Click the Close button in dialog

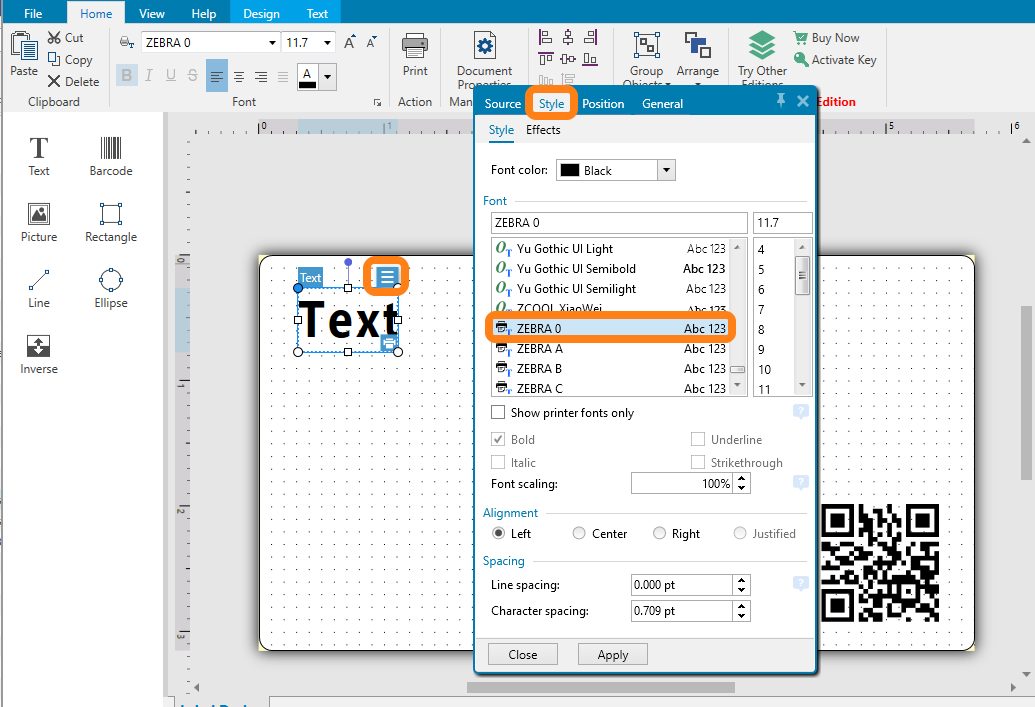coord(522,655)
